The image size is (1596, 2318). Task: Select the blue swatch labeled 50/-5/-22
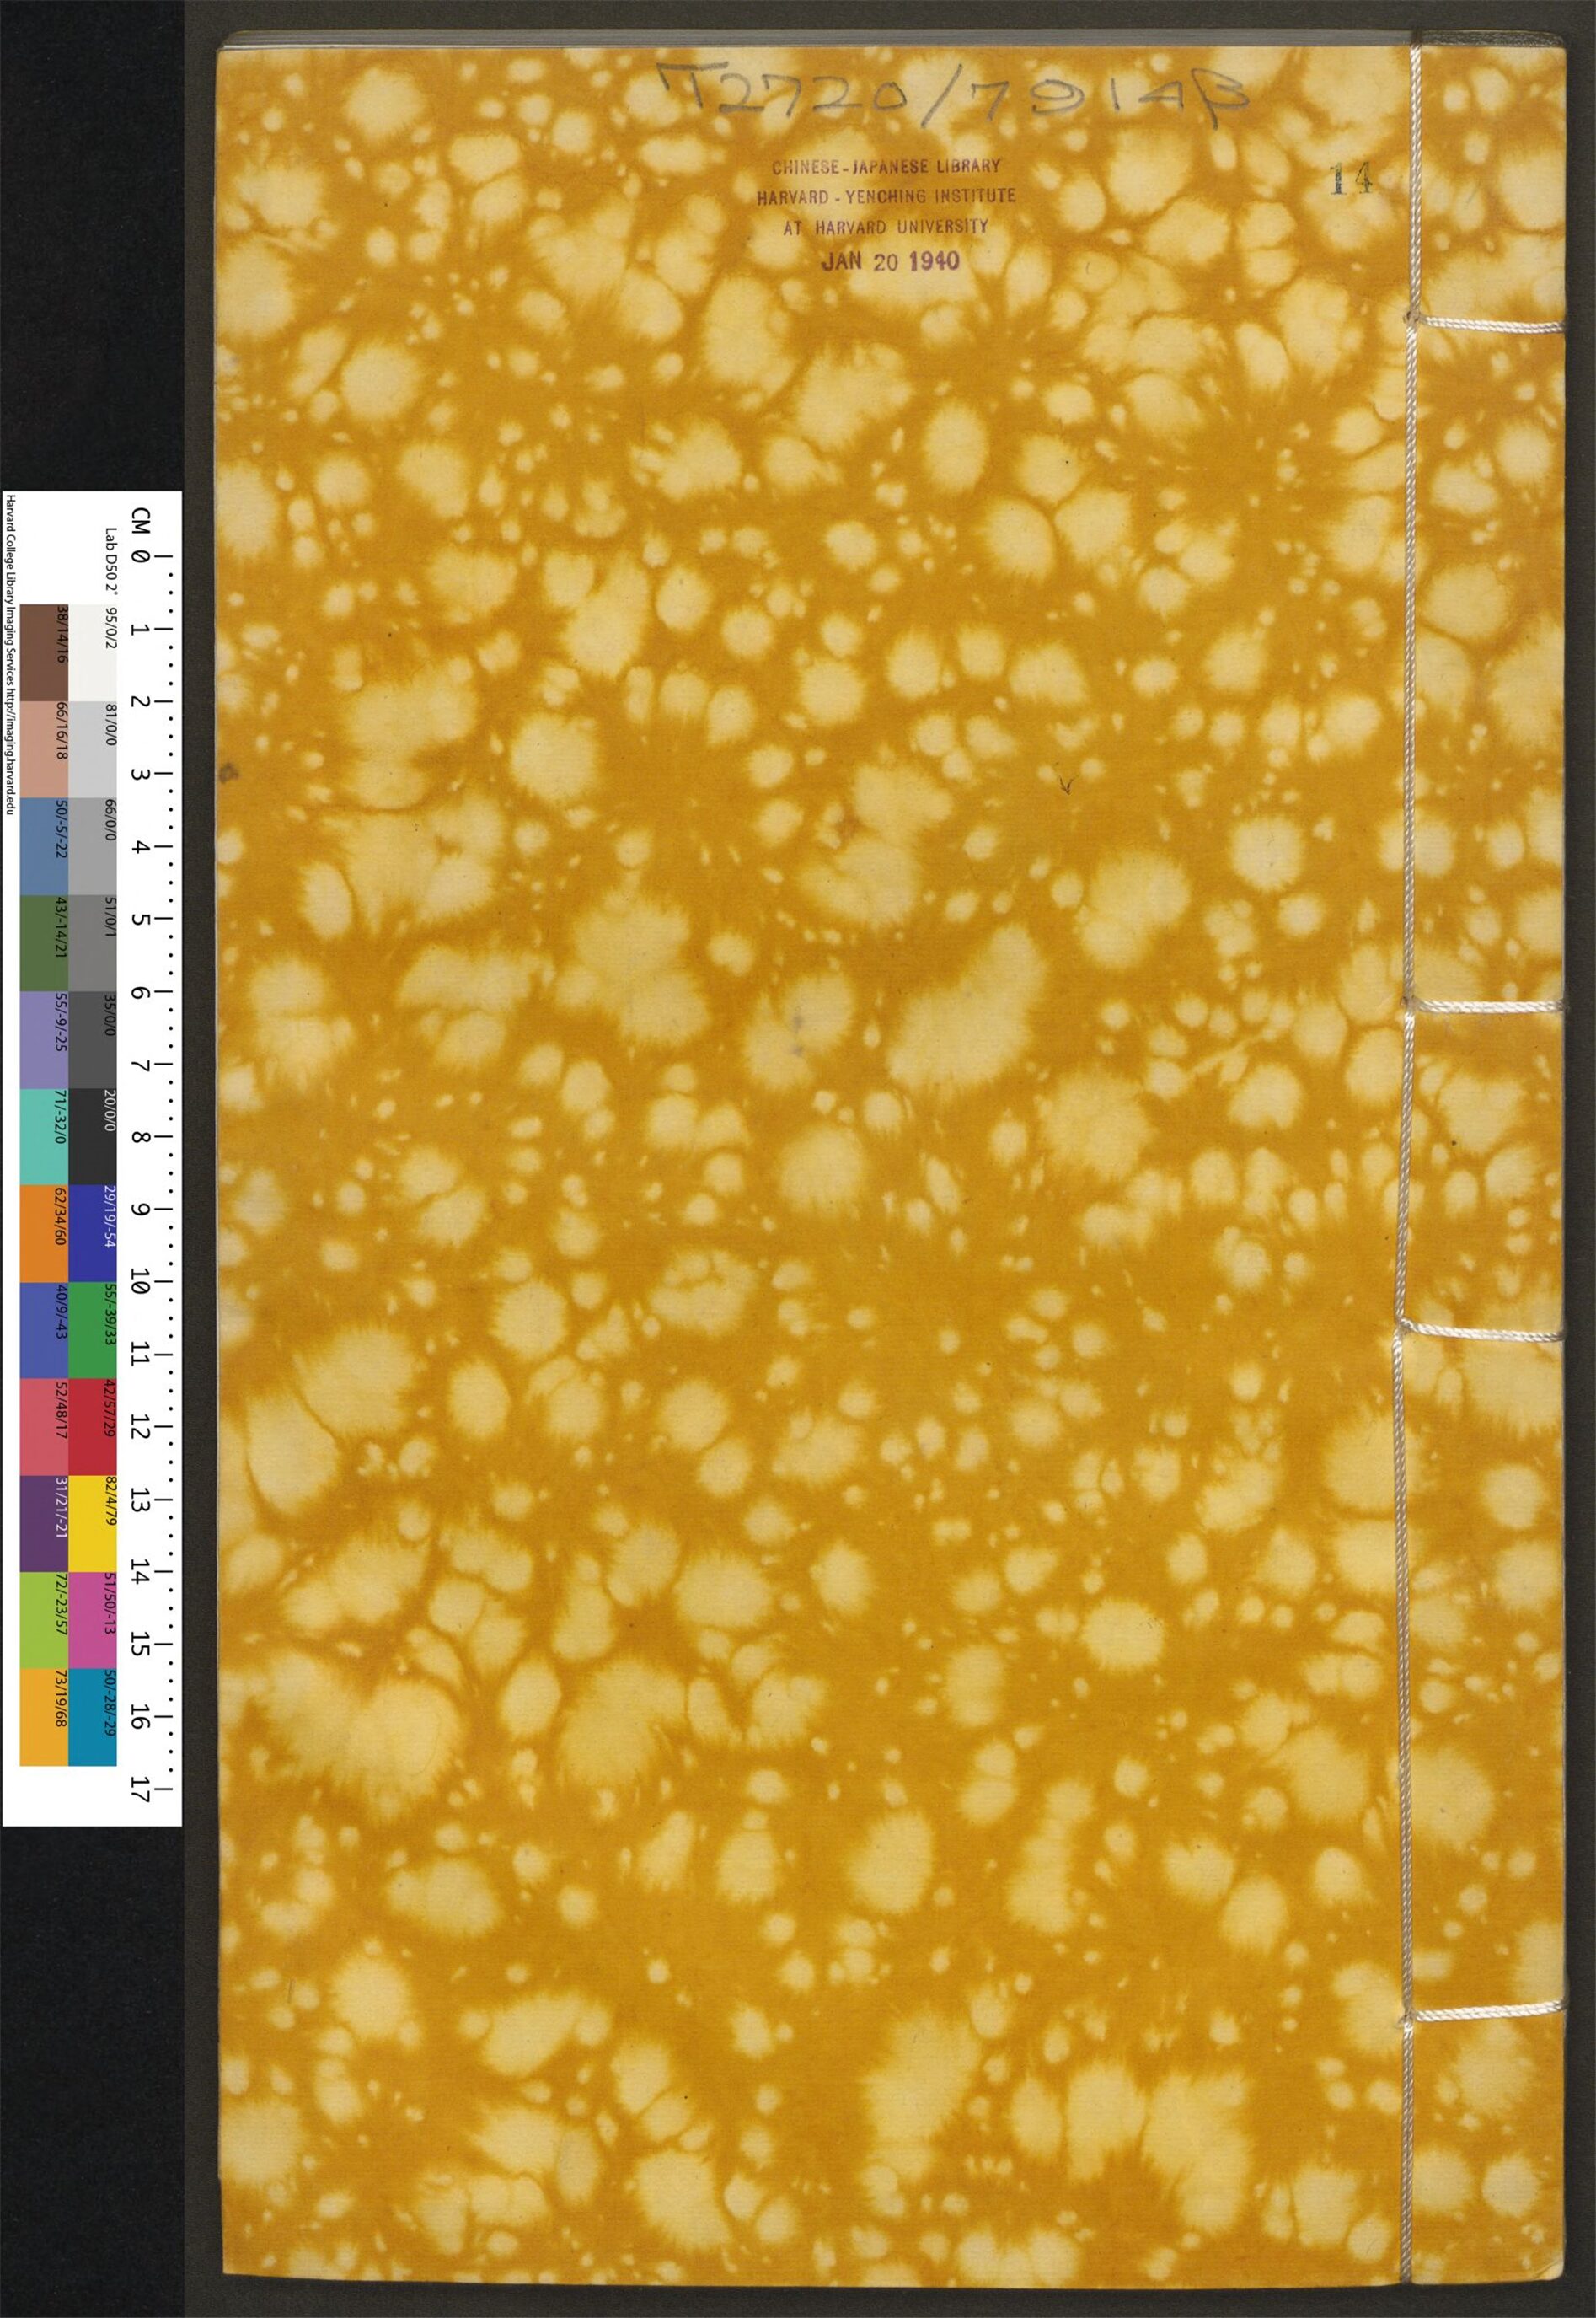coord(46,846)
